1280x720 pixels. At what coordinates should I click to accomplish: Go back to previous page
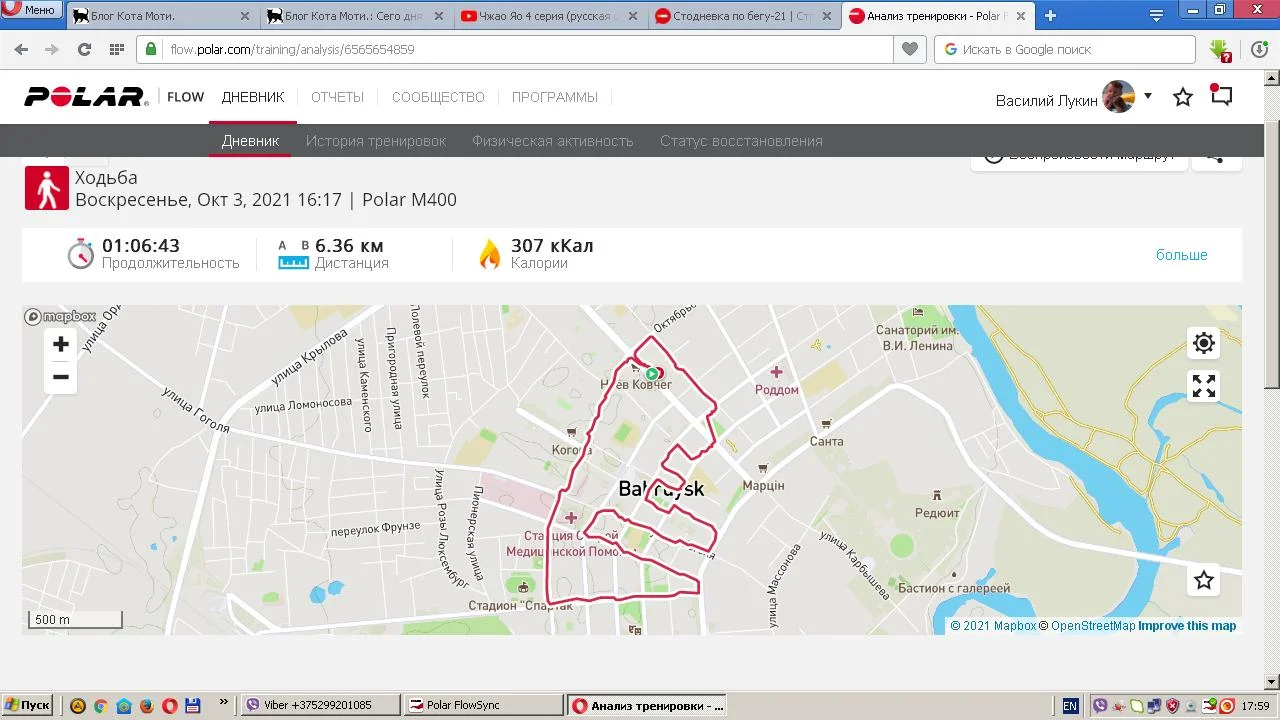(x=21, y=49)
